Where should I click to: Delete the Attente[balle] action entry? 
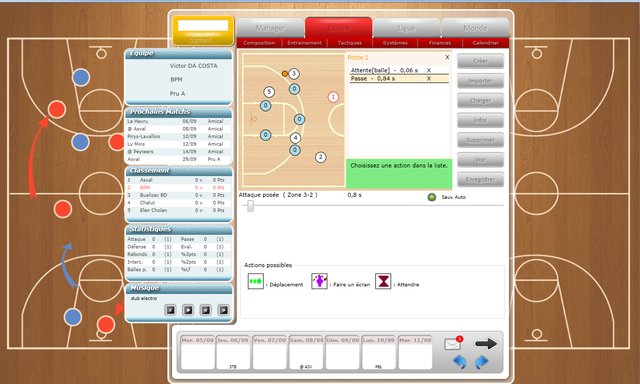429,70
